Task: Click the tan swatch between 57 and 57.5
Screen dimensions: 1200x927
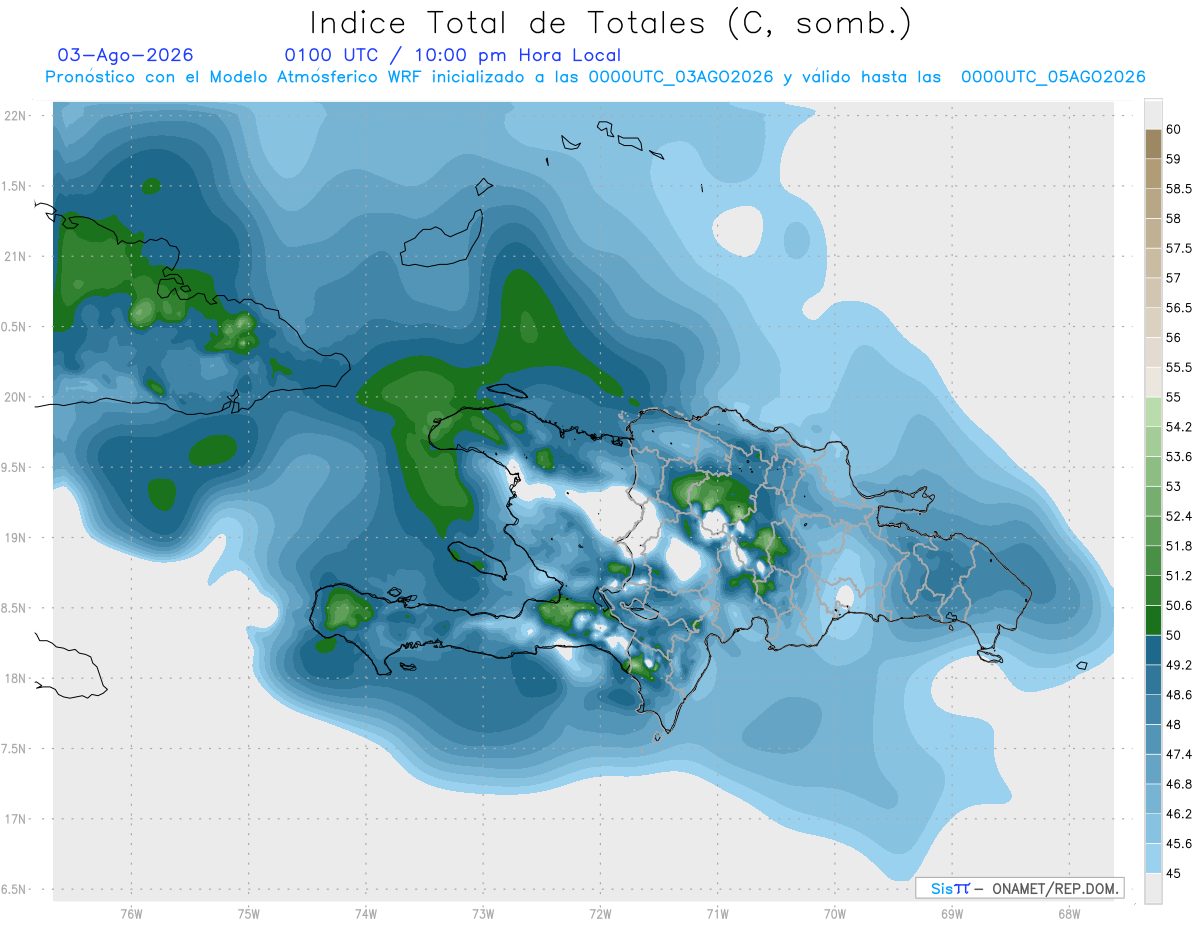Action: (1153, 263)
